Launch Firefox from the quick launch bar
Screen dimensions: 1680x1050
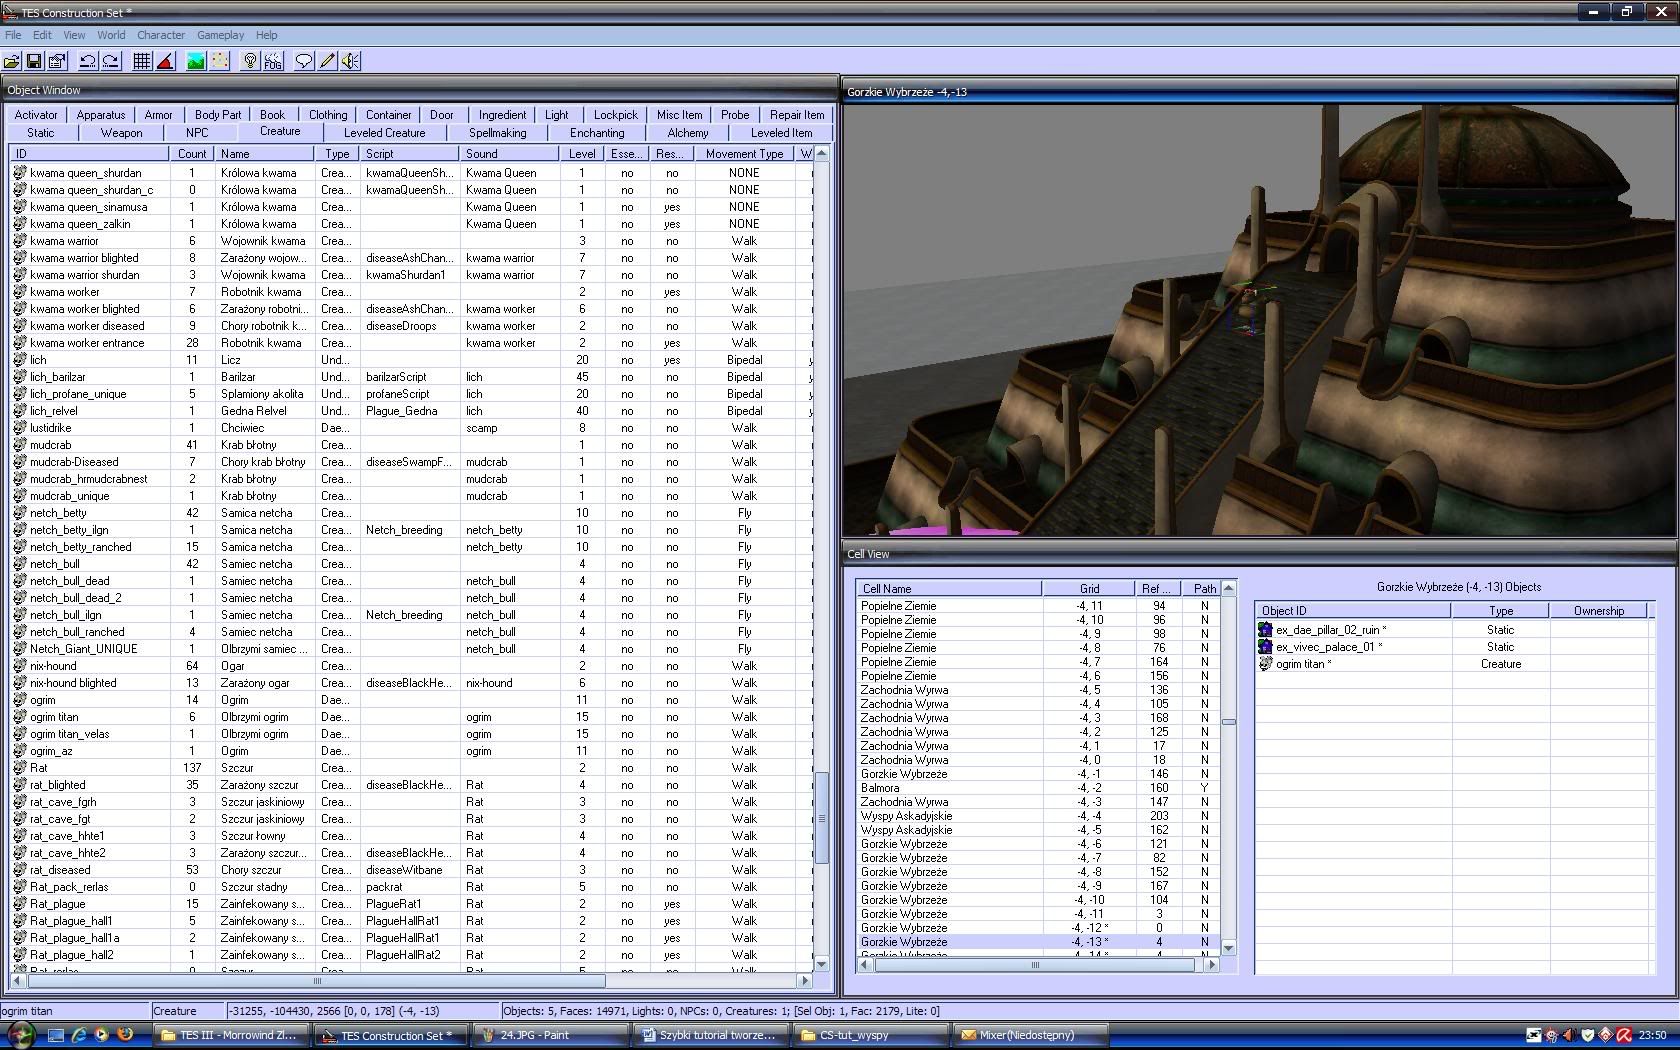point(125,1035)
